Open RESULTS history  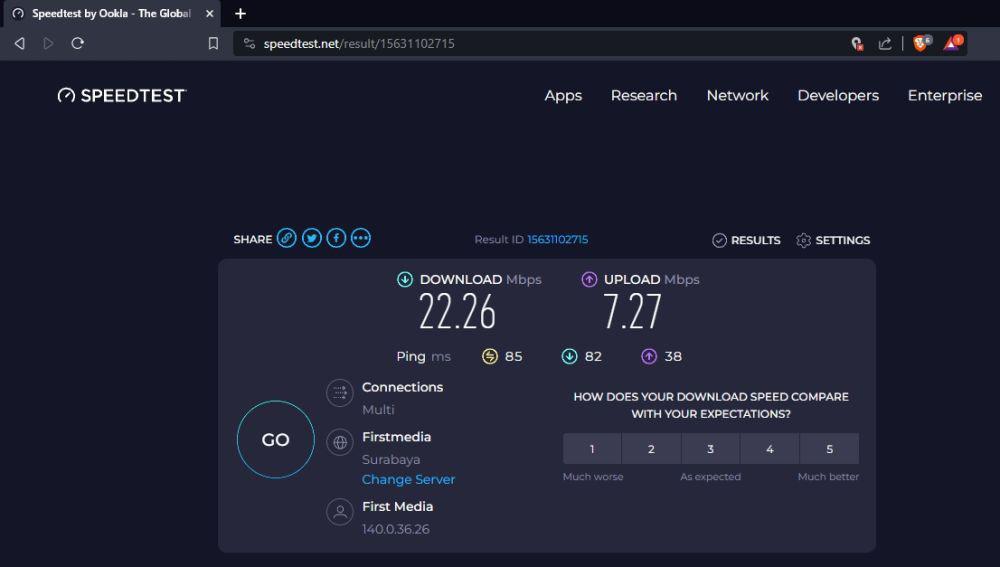(746, 240)
